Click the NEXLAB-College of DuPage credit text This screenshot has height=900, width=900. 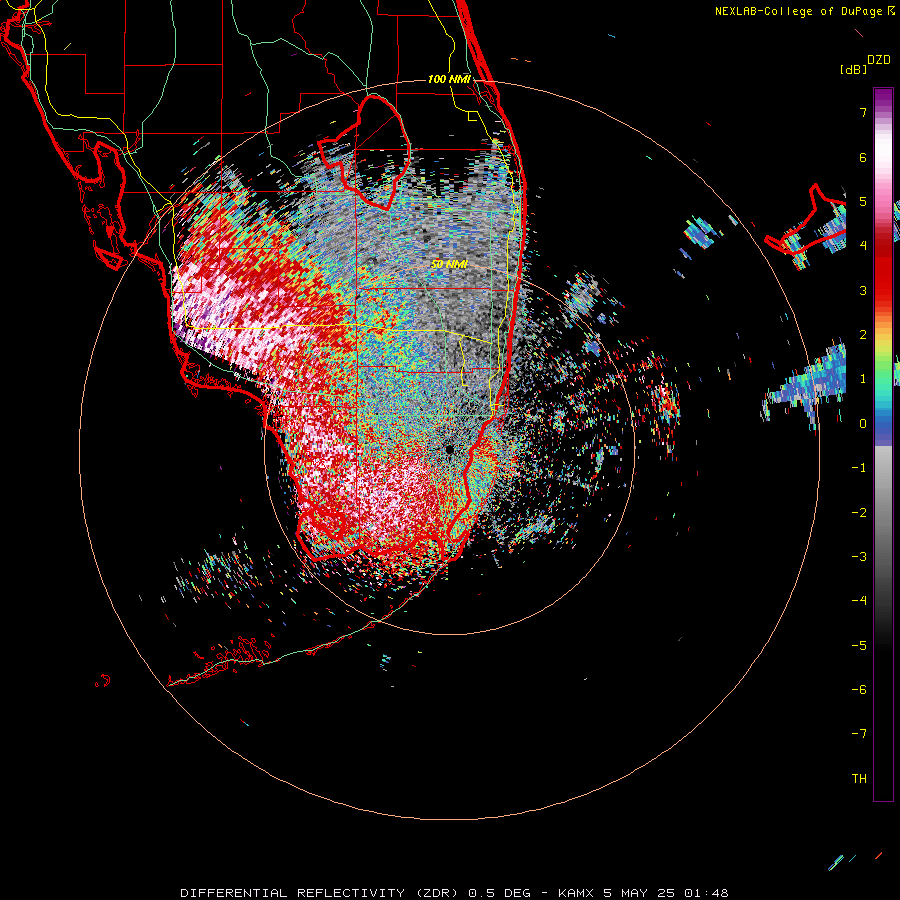pos(804,11)
